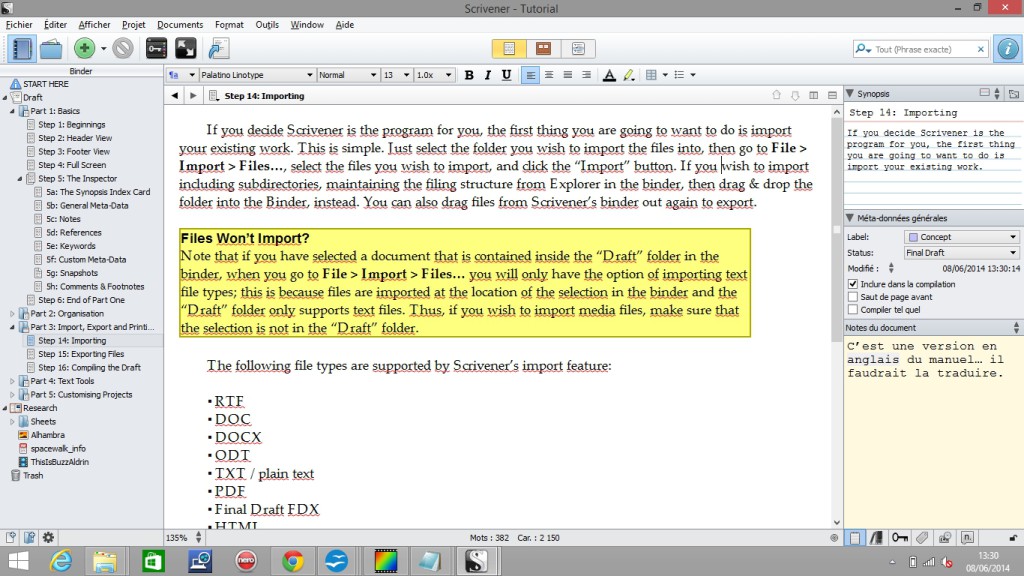Open the Fichier menu
The width and height of the screenshot is (1024, 576).
click(x=19, y=25)
